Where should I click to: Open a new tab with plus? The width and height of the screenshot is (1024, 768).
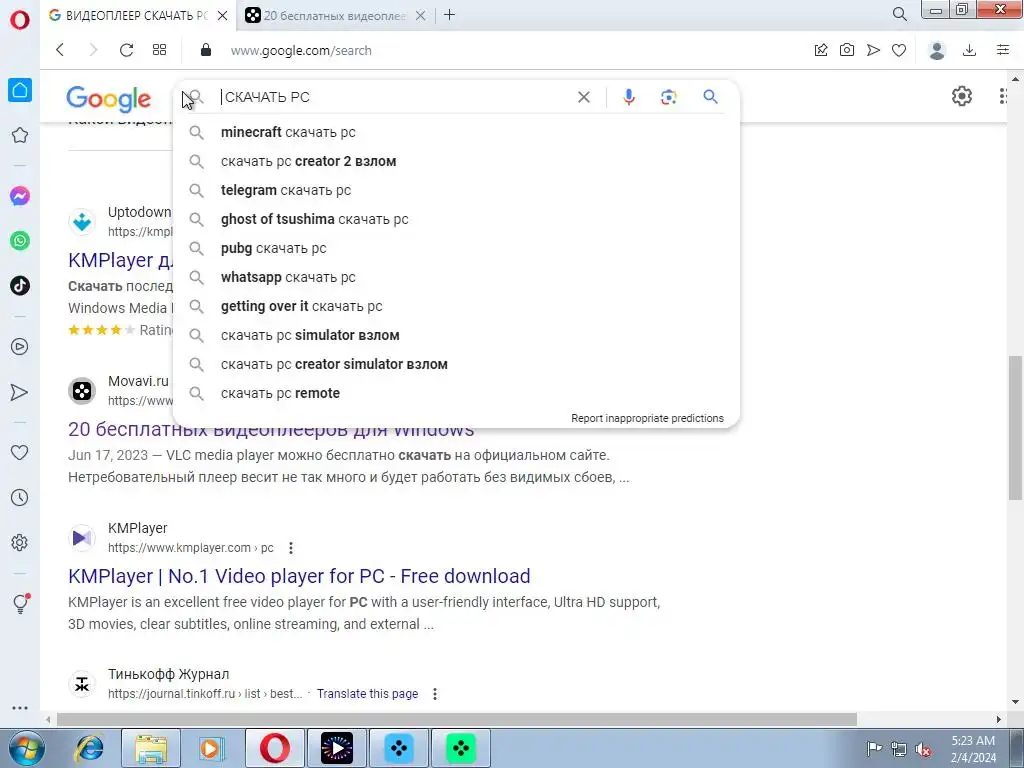[x=449, y=14]
